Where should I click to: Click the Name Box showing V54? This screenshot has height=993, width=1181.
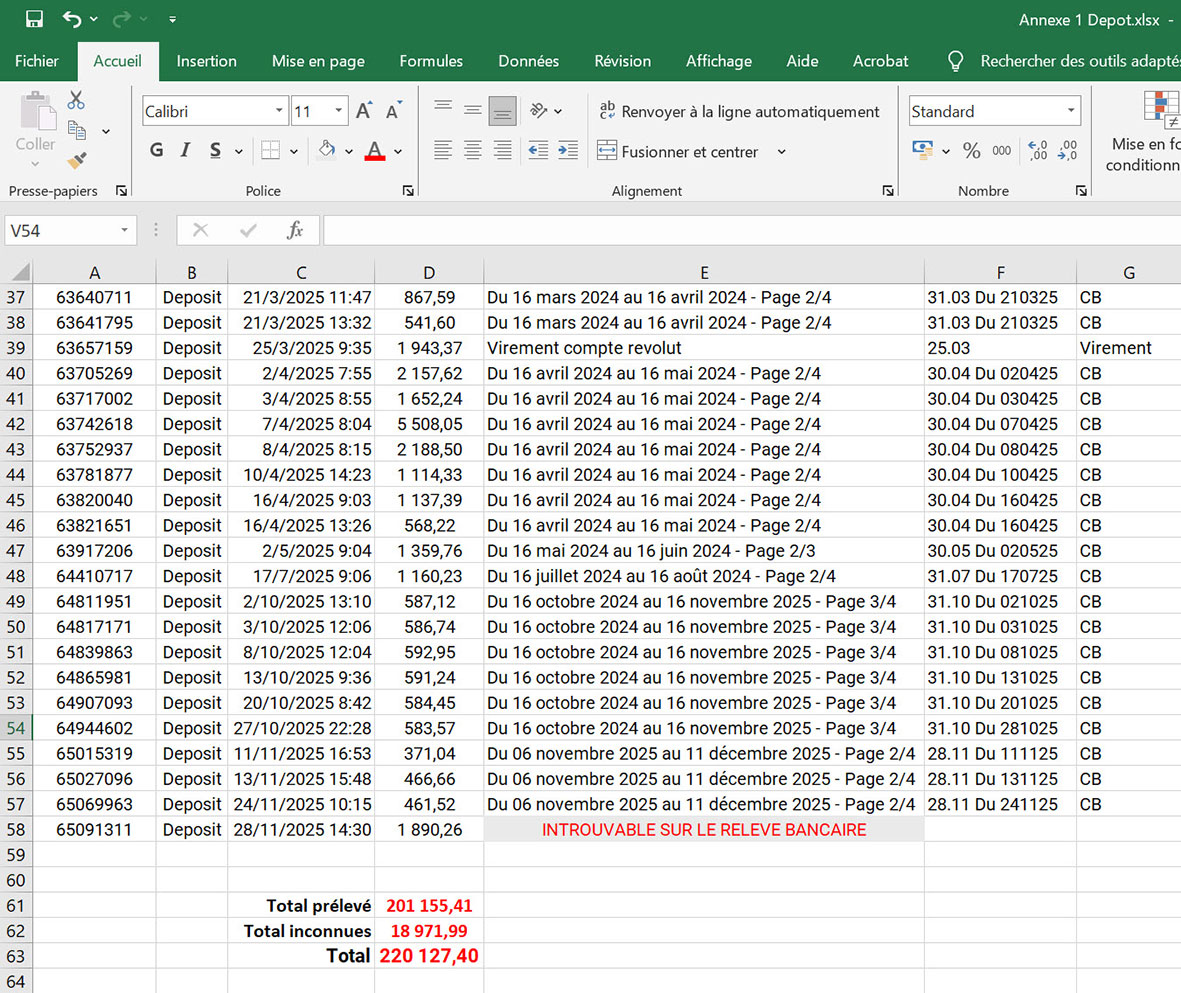[60, 230]
